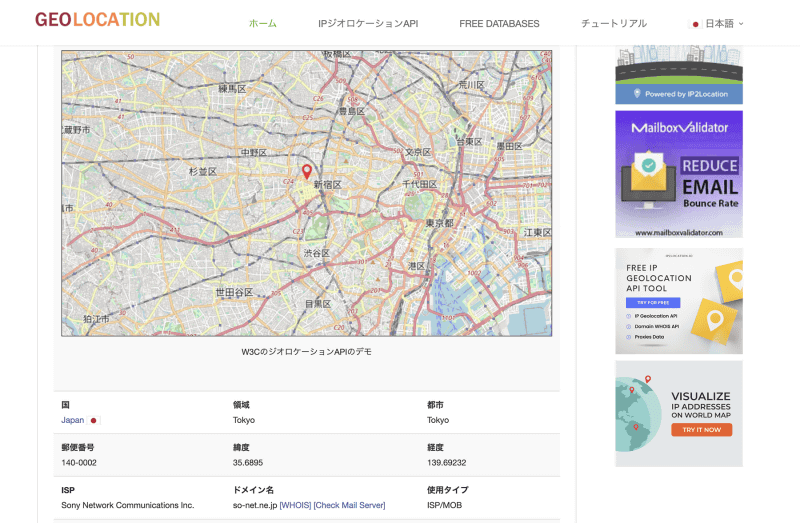Click the 渋谷区 label on the map
Viewport: 800px width, 523px height.
click(x=317, y=253)
